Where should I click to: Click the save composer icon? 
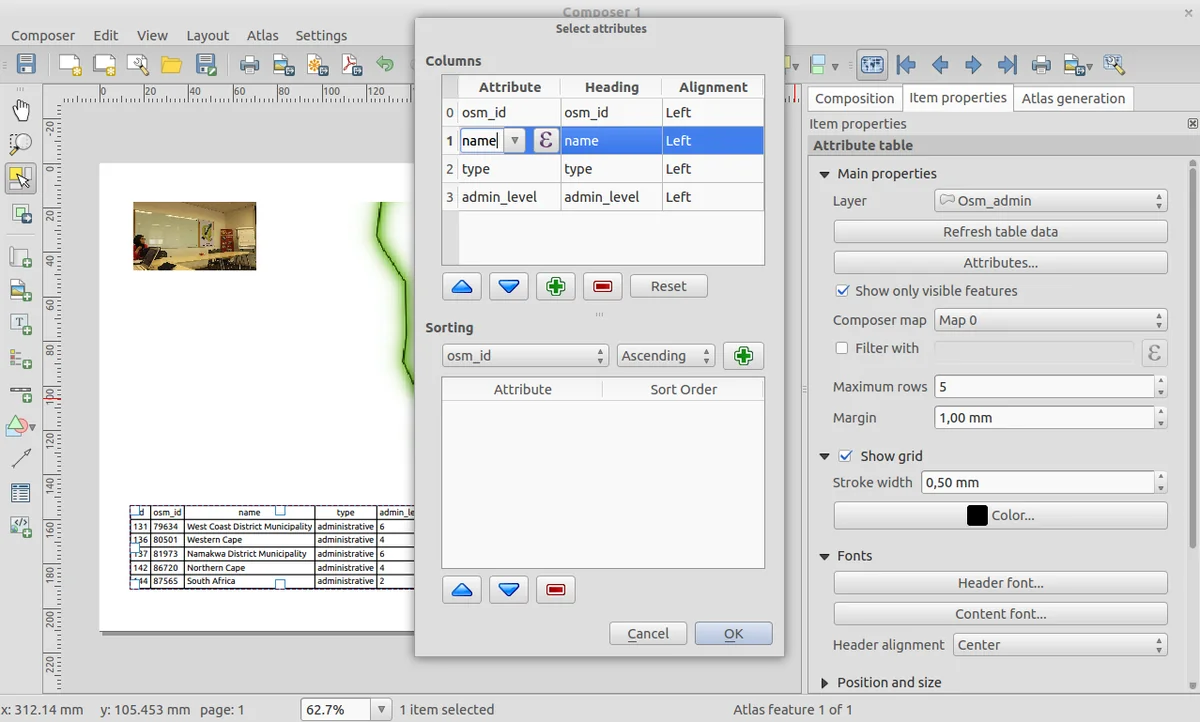[x=26, y=65]
